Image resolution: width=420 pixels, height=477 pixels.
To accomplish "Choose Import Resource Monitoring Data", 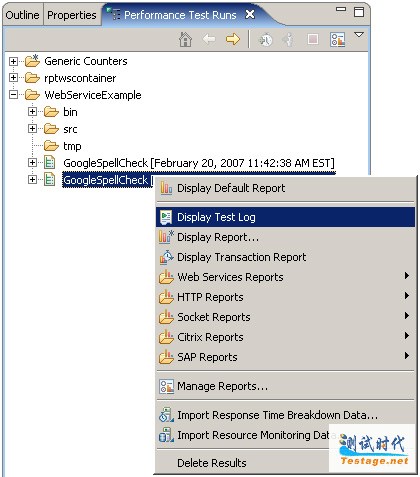I will pyautogui.click(x=285, y=435).
